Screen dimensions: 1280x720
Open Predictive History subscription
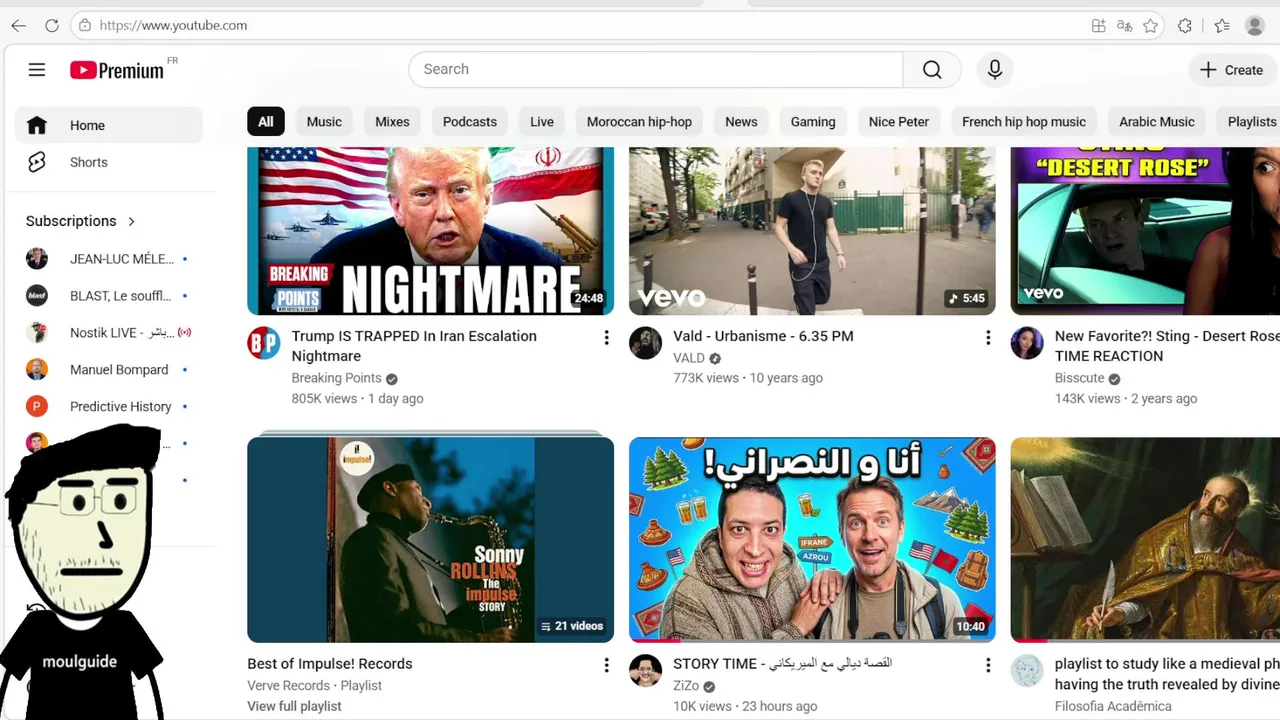click(109, 407)
